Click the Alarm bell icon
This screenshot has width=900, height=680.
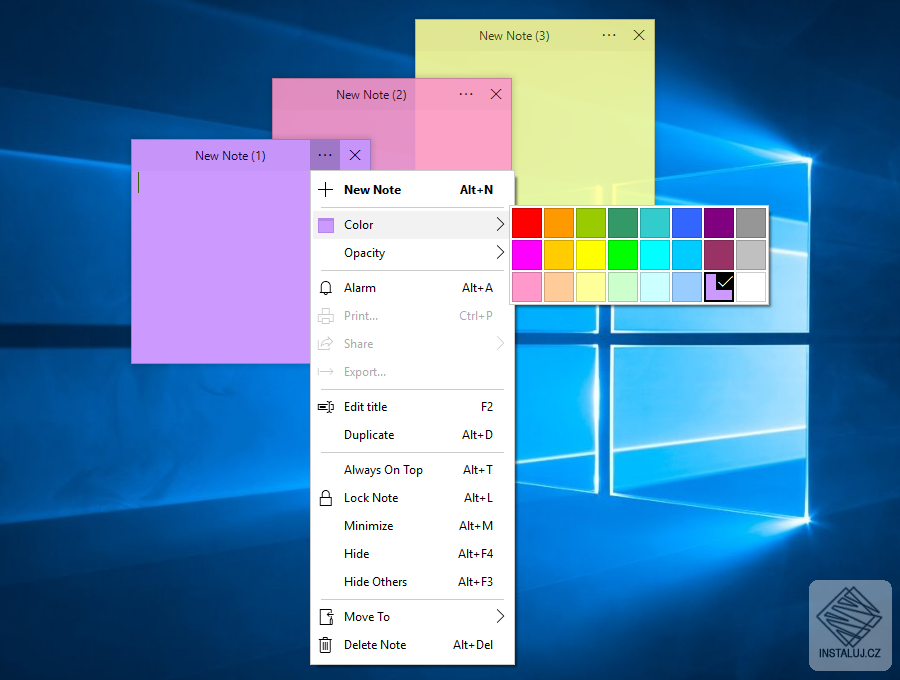click(x=325, y=288)
